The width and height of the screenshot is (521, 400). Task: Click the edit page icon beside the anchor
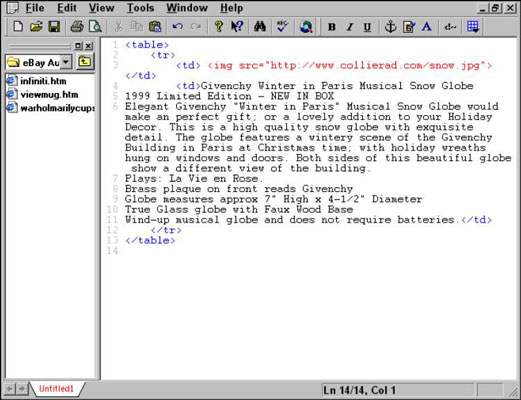click(409, 26)
